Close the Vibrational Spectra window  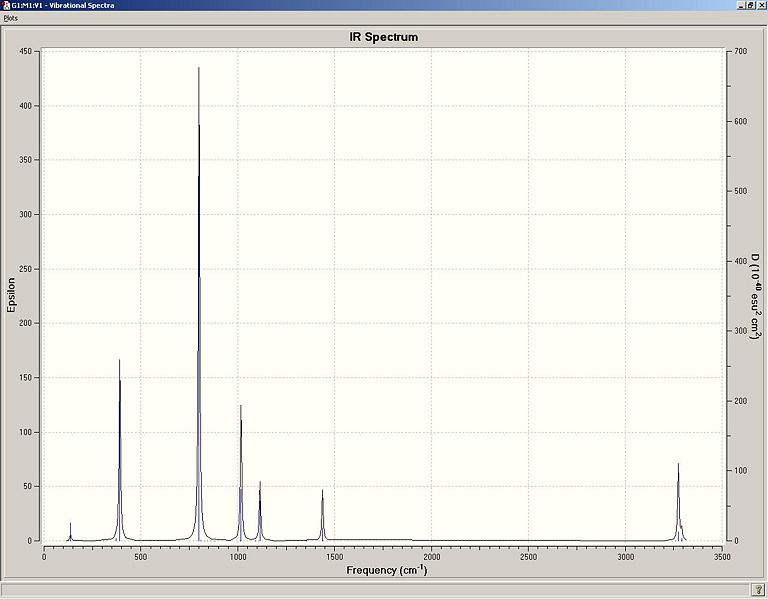tap(761, 5)
